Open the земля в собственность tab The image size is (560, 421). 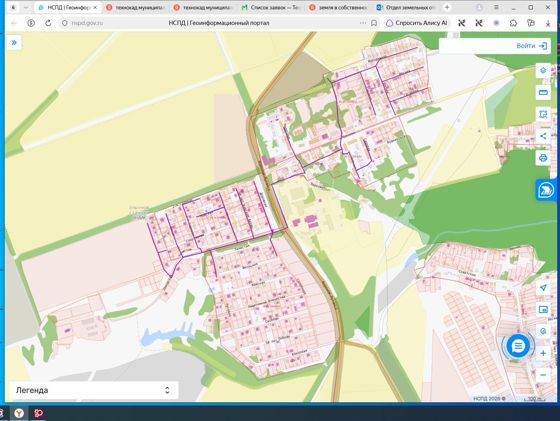338,7
